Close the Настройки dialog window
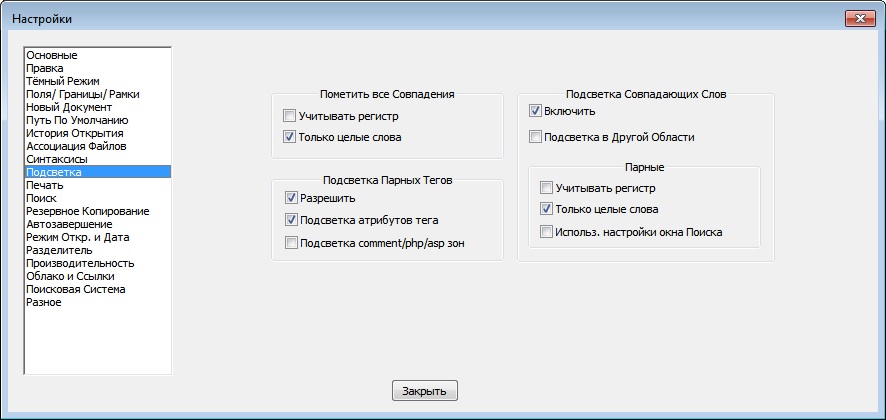Screen dimensions: 886x420 tap(860, 18)
